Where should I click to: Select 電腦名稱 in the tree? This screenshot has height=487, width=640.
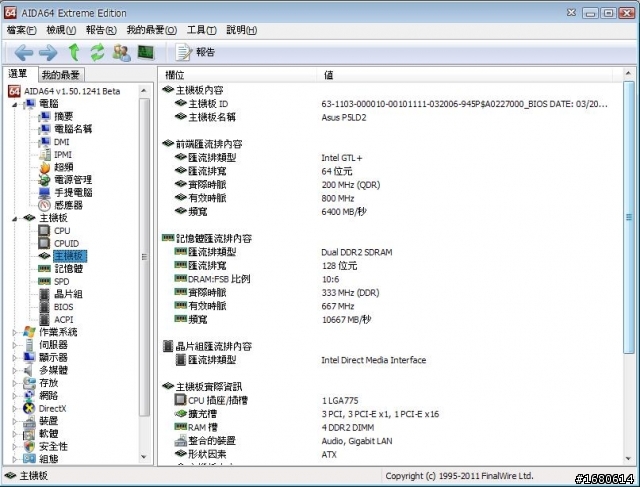click(x=73, y=129)
